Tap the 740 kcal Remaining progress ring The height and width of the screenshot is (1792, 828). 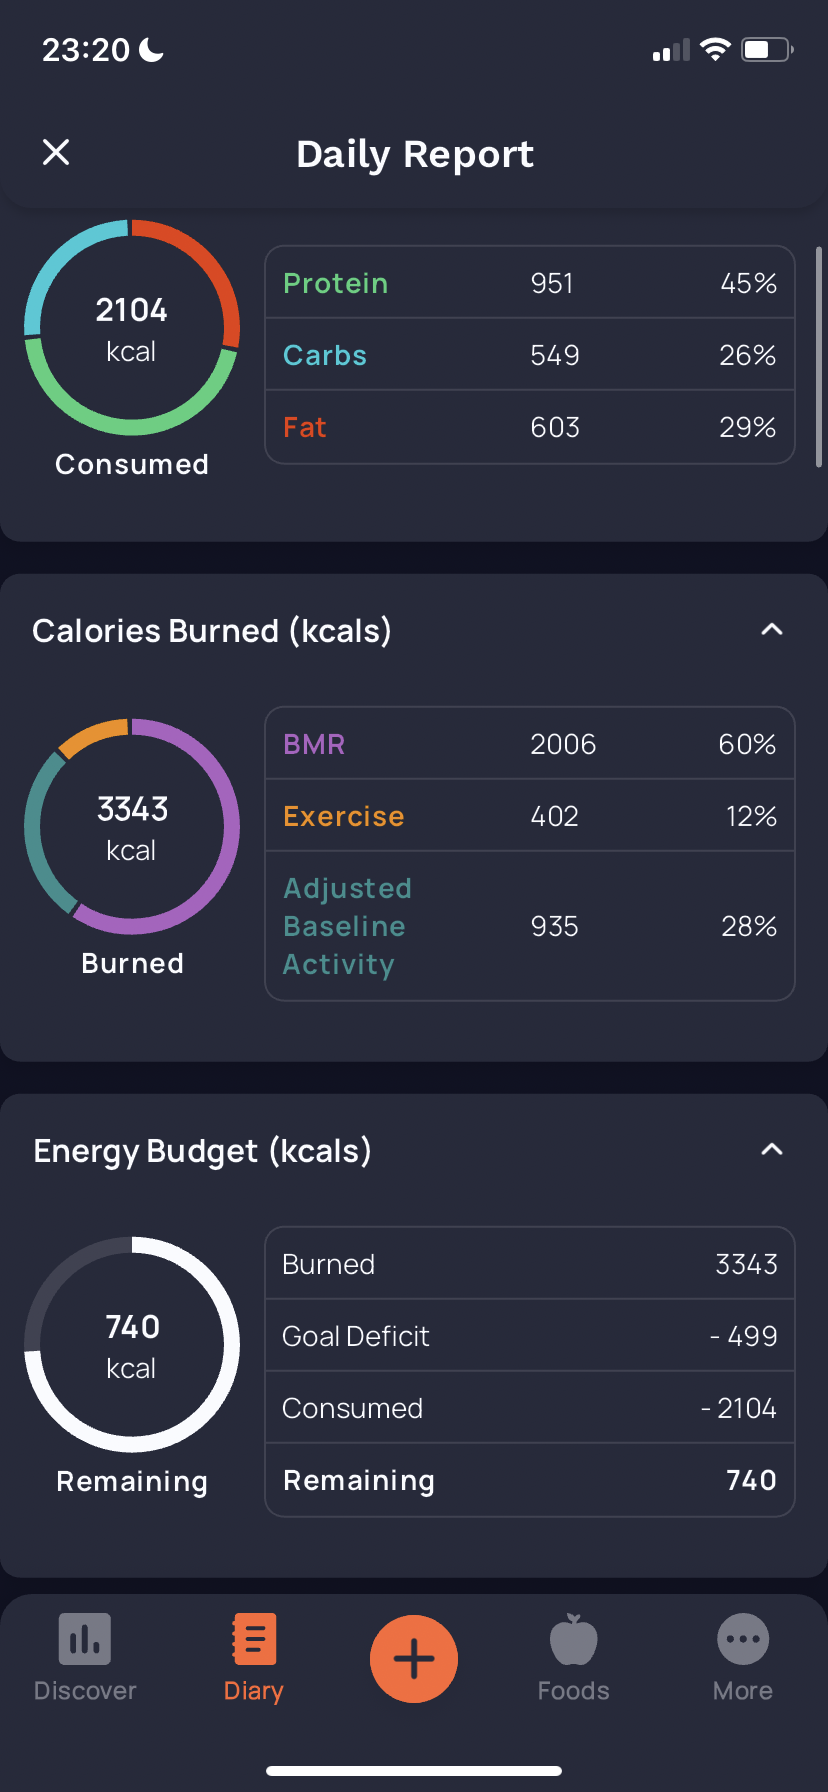132,1345
